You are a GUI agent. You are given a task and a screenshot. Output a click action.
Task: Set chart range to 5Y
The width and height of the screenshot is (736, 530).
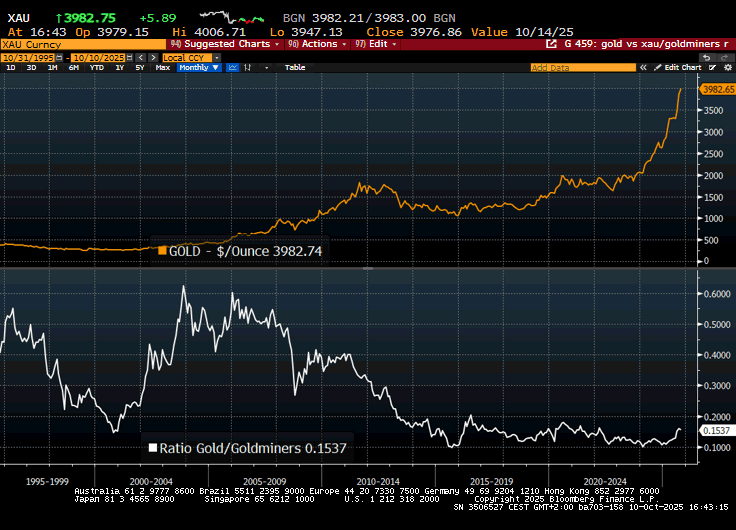(x=139, y=67)
